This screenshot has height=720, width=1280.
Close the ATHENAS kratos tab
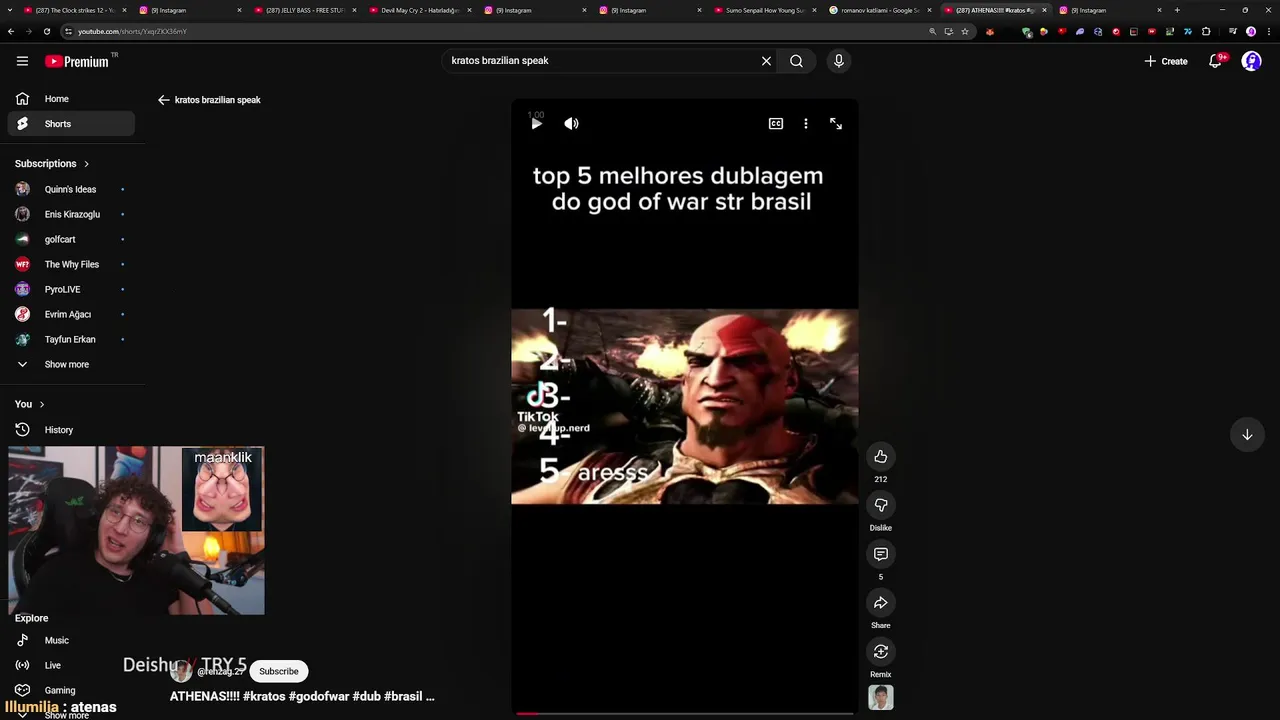(1045, 10)
